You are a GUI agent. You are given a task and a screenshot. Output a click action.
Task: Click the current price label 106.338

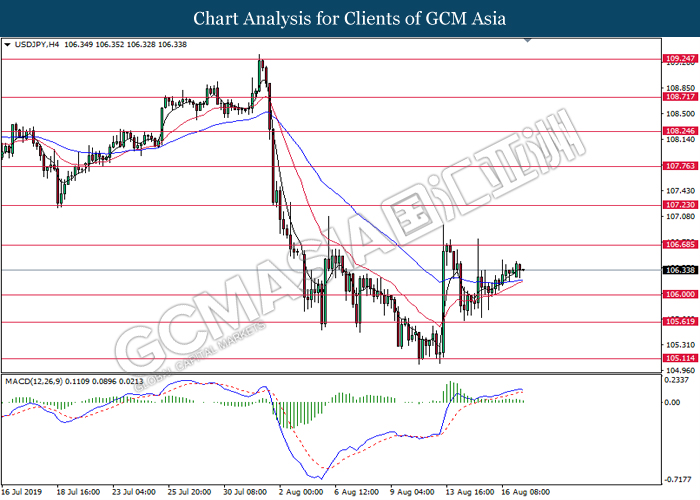[x=680, y=270]
